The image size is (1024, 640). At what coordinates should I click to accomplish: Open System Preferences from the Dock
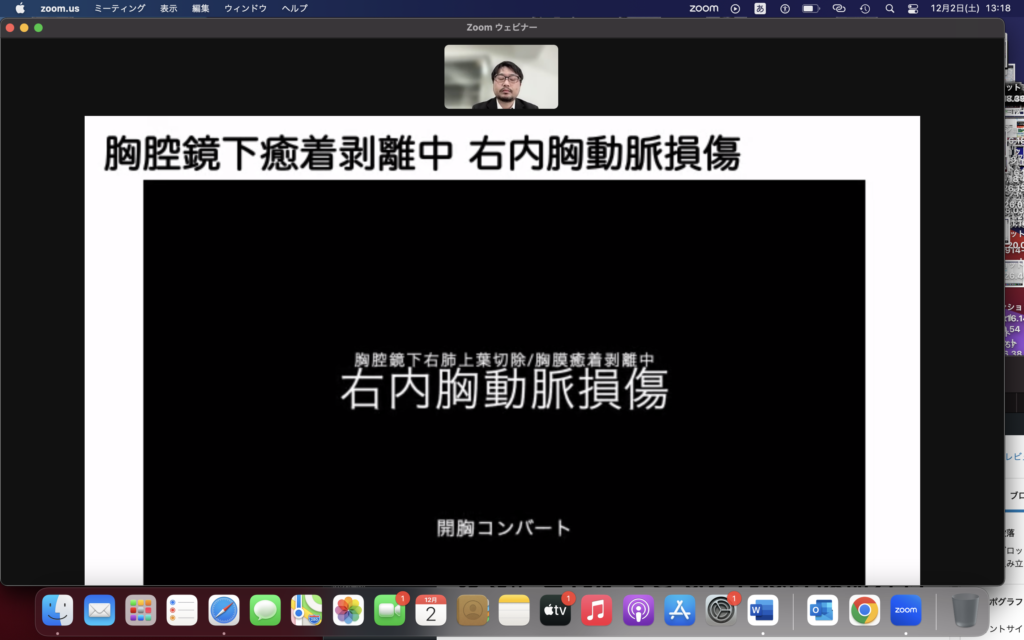point(720,610)
